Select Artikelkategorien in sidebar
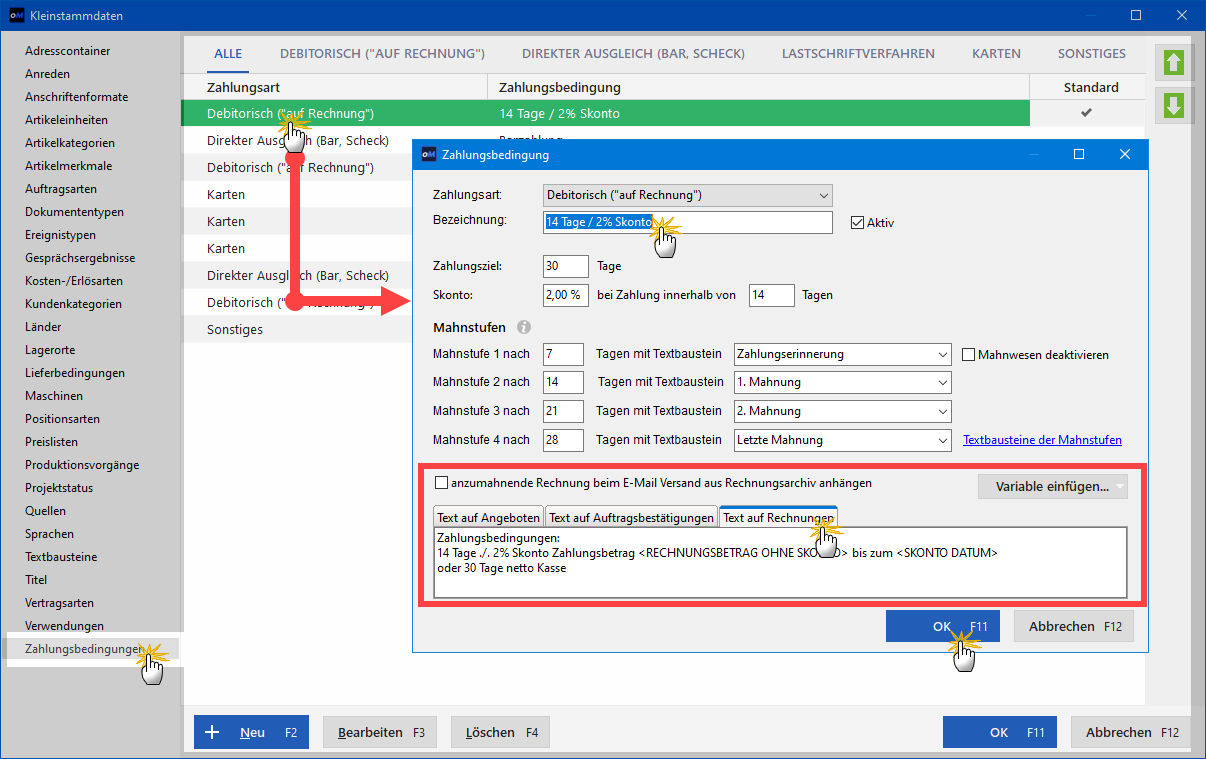The height and width of the screenshot is (759, 1206). pyautogui.click(x=70, y=143)
